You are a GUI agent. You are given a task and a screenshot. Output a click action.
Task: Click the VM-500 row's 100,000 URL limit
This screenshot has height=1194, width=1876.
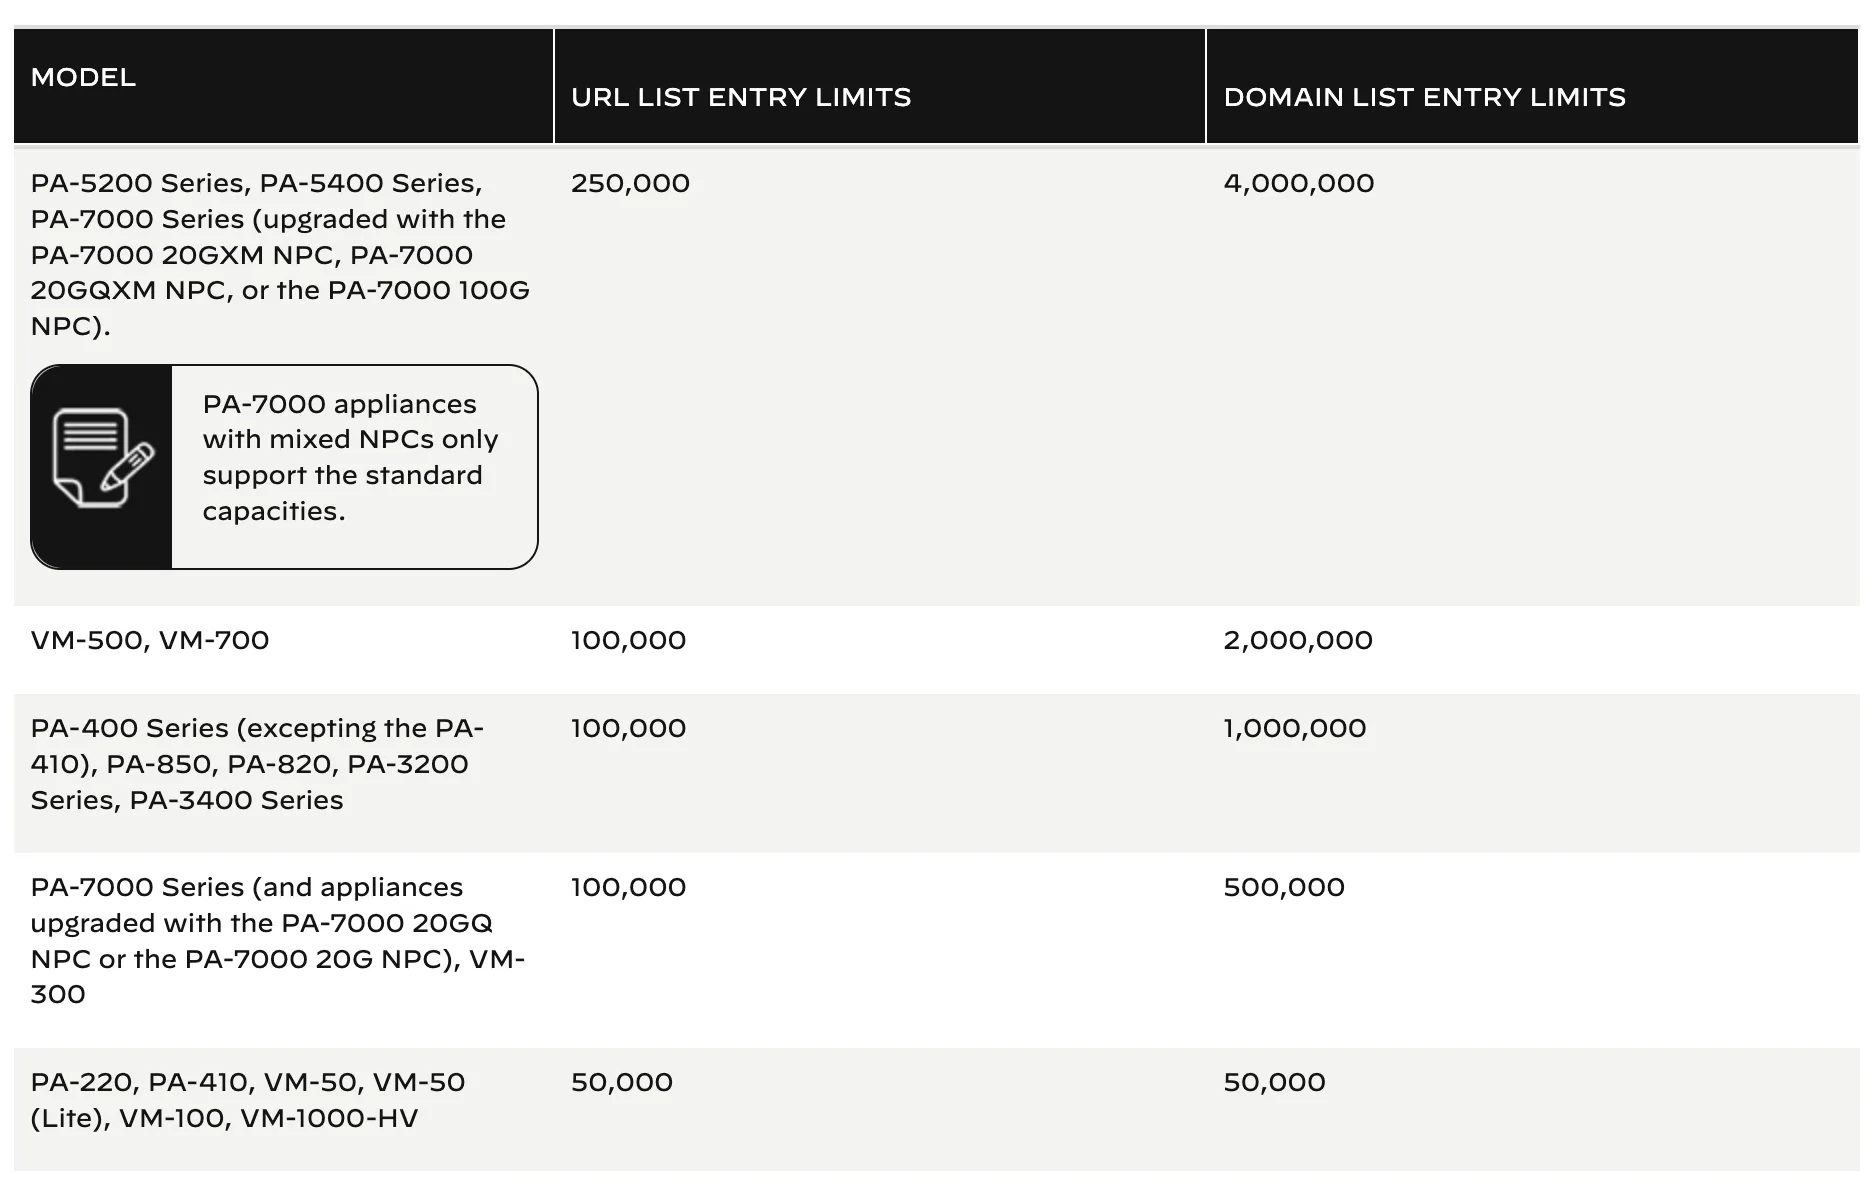[628, 640]
